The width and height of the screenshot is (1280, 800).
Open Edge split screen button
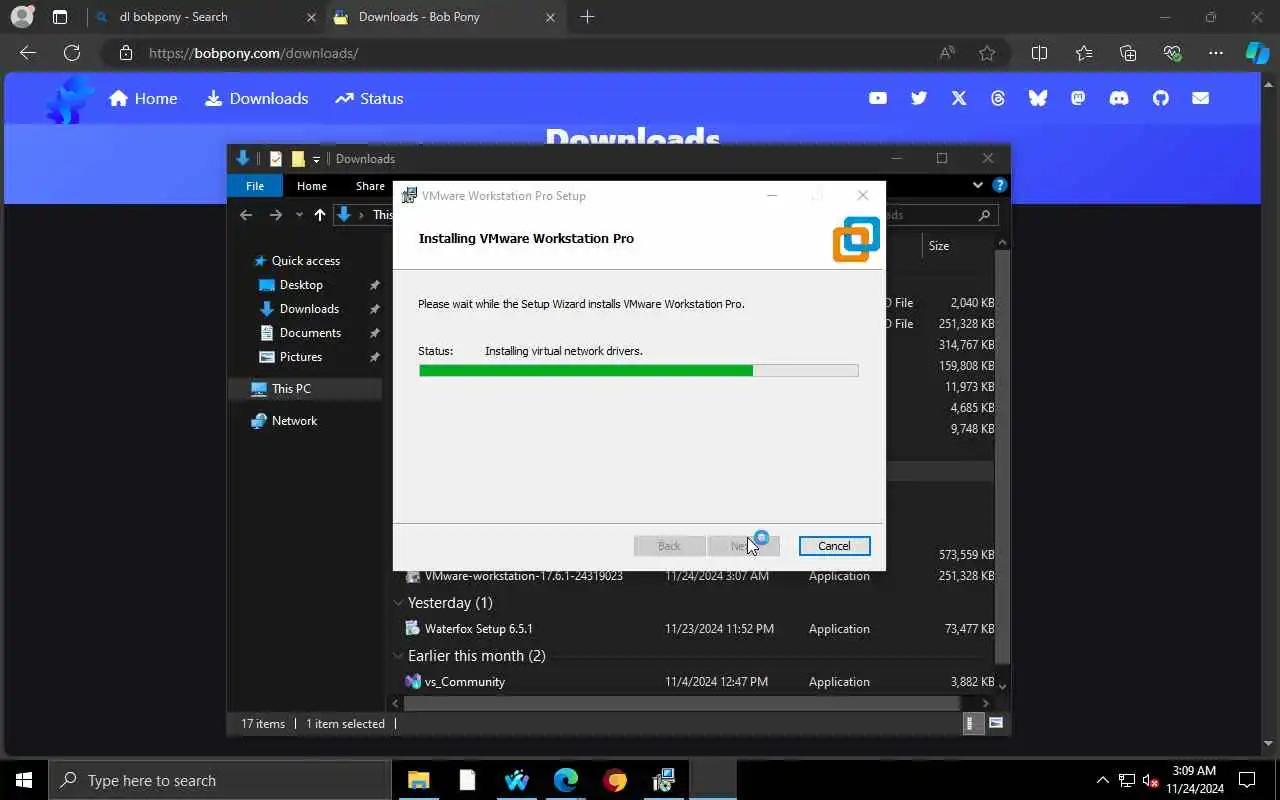[1039, 53]
